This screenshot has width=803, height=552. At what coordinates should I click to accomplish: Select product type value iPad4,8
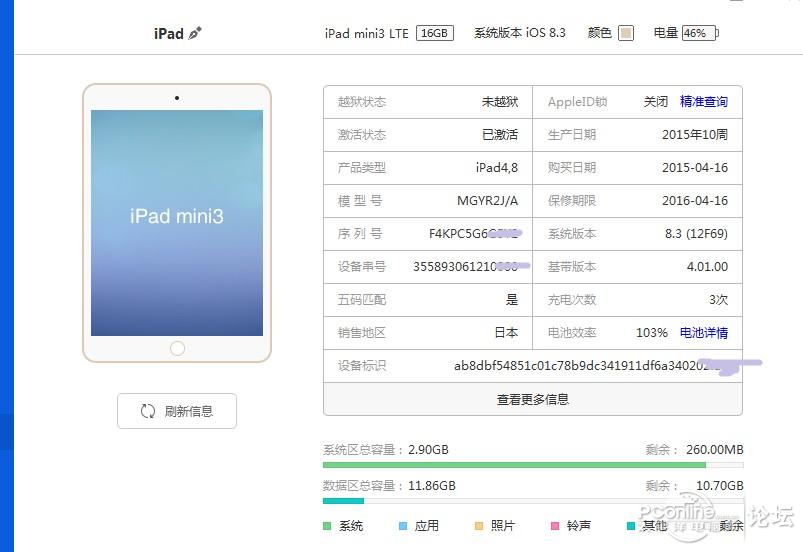(496, 167)
